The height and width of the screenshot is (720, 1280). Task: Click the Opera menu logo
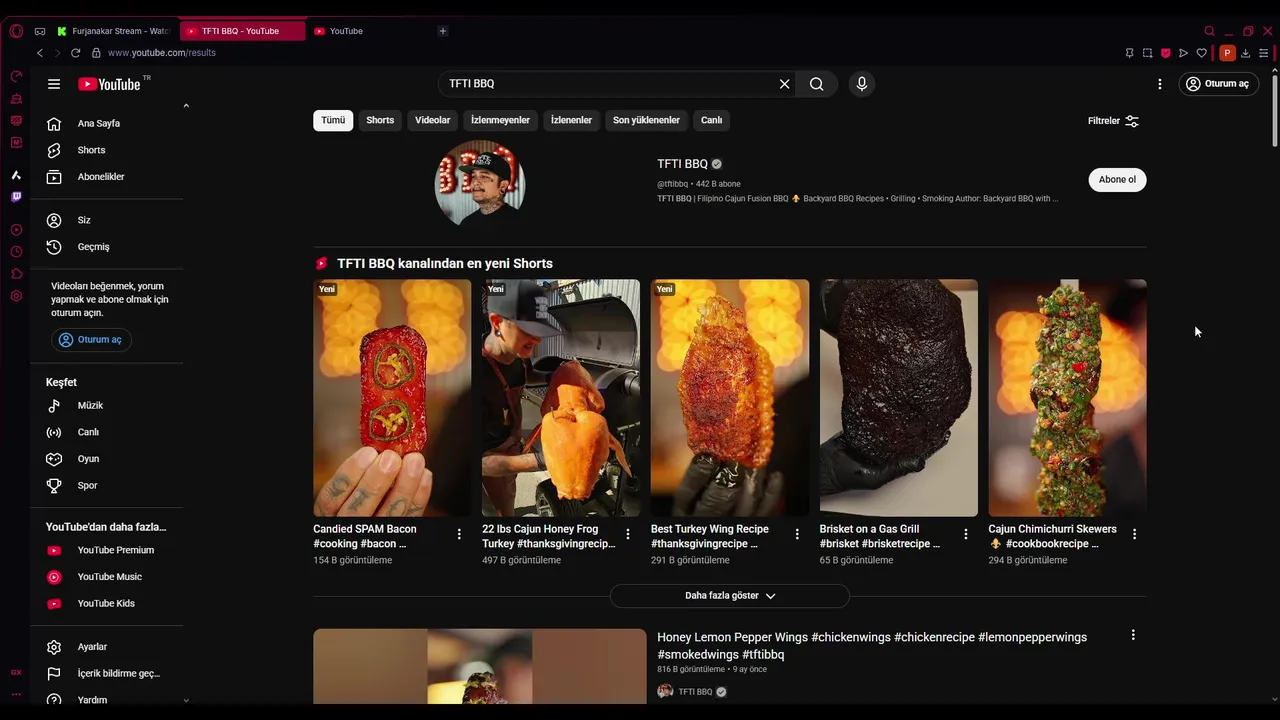coord(16,31)
